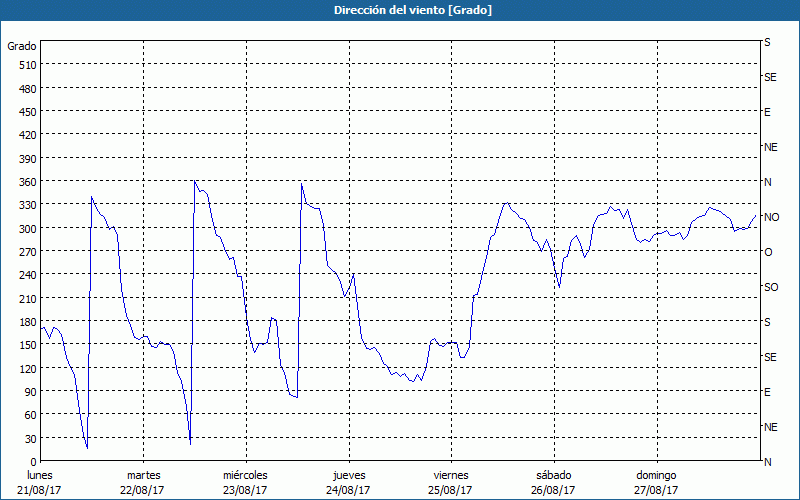
Task: Click the chart title Dirección del viento
Action: point(400,10)
